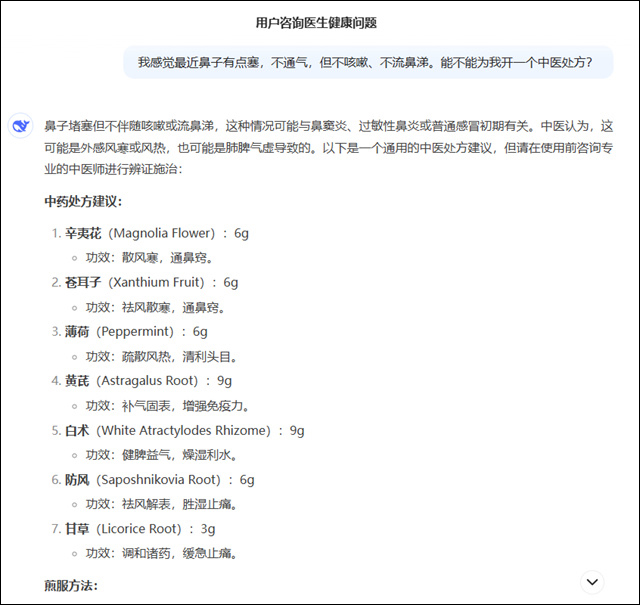
Task: Click the text 功效：祛风解表，胜湿止痛
Action: coord(161,504)
